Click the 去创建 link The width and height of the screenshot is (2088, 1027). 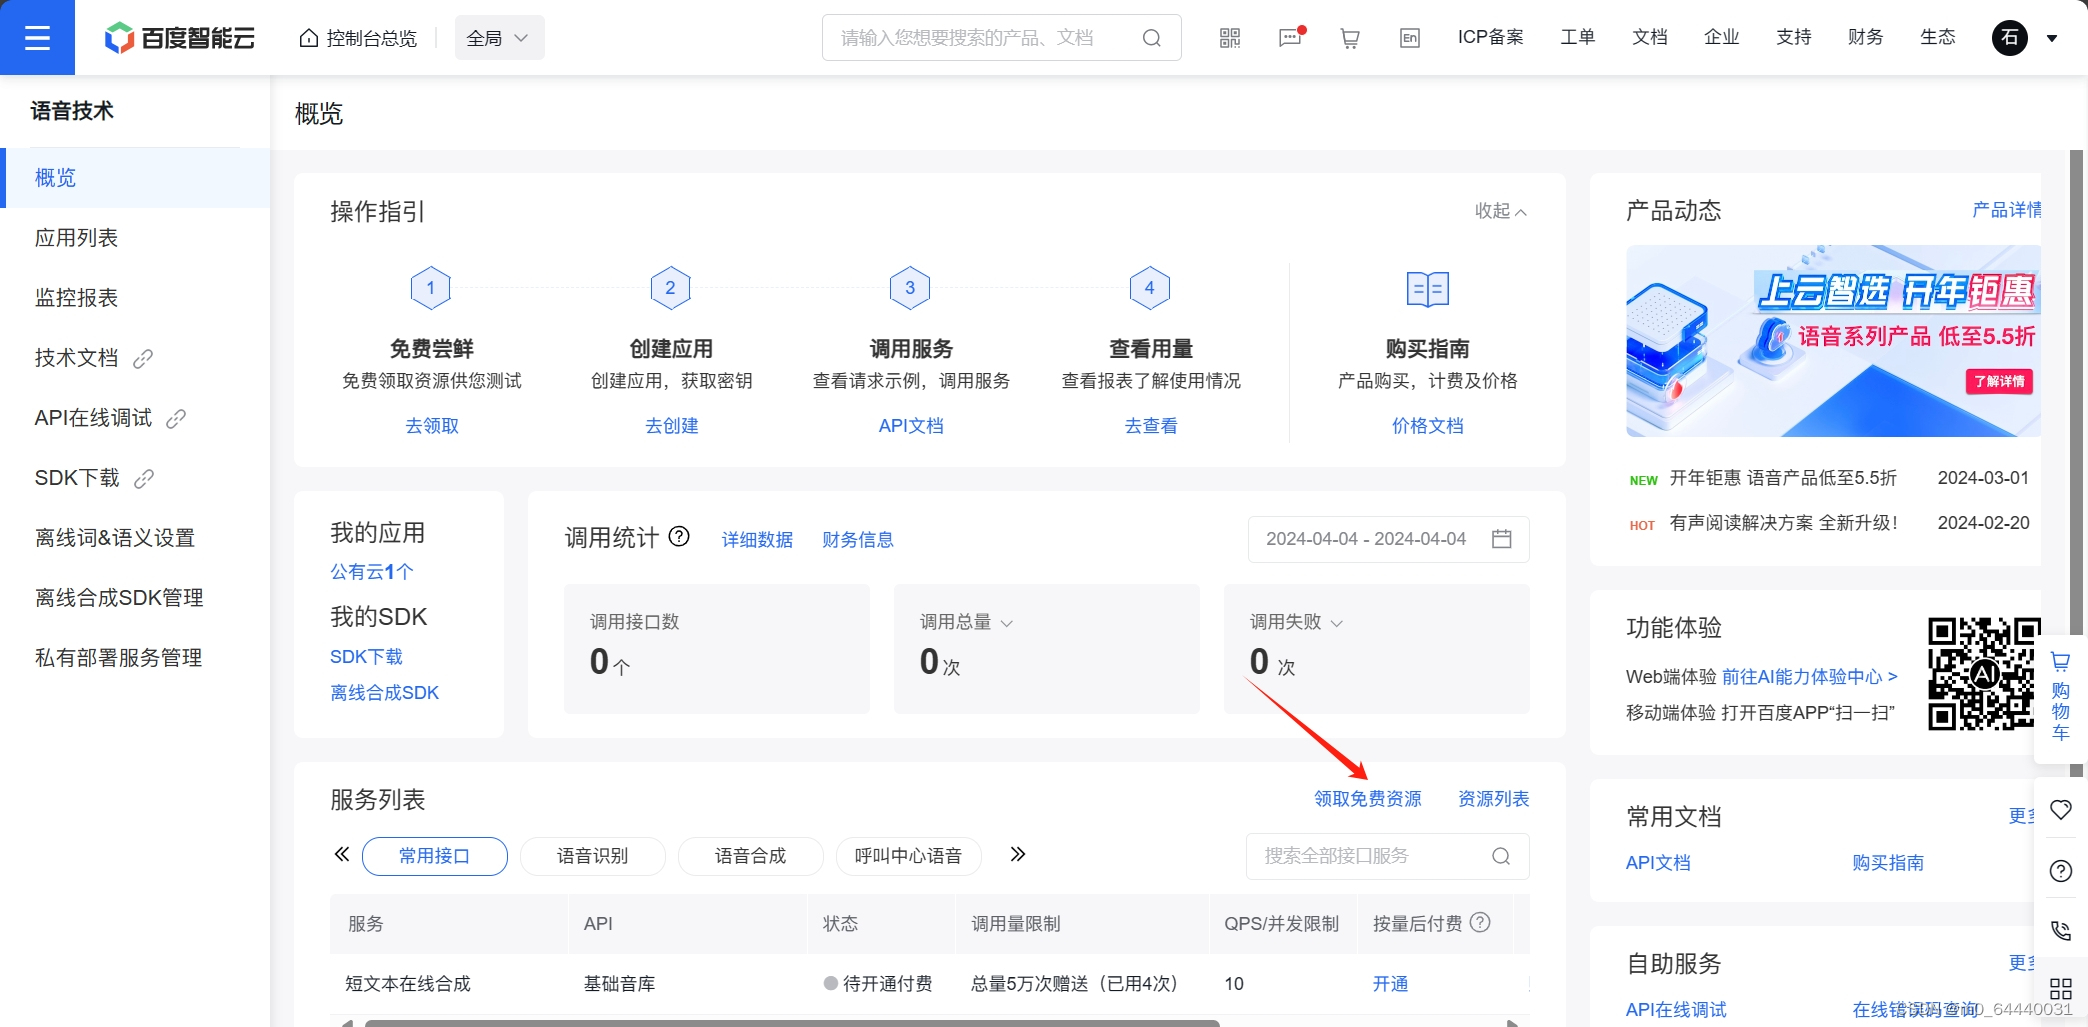pos(672,426)
